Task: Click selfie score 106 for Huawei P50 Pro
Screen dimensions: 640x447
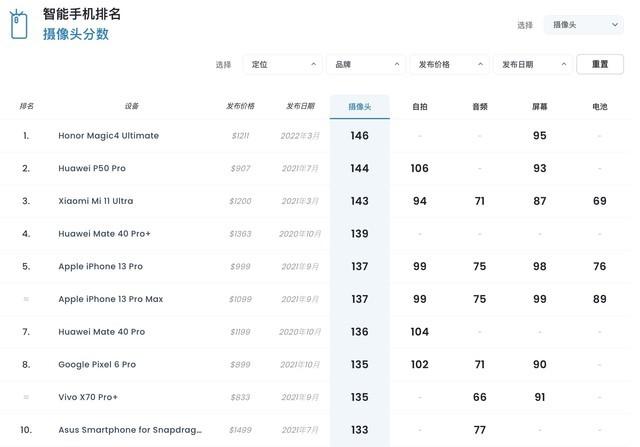Action: coord(420,168)
